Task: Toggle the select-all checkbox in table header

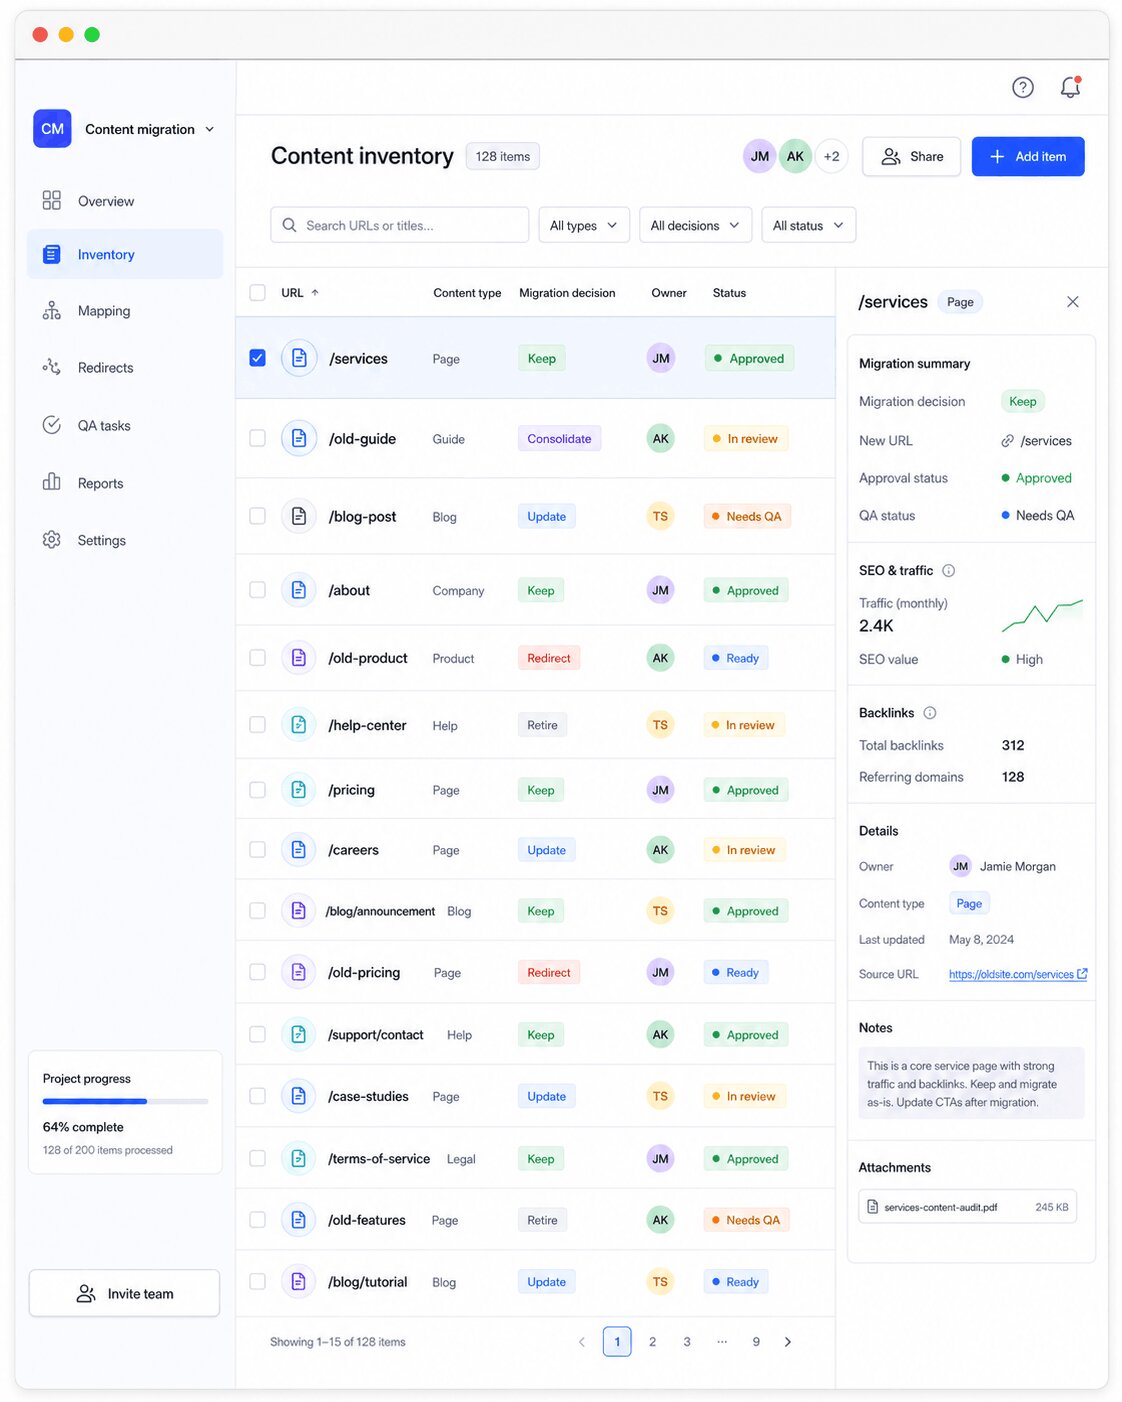Action: 257,293
